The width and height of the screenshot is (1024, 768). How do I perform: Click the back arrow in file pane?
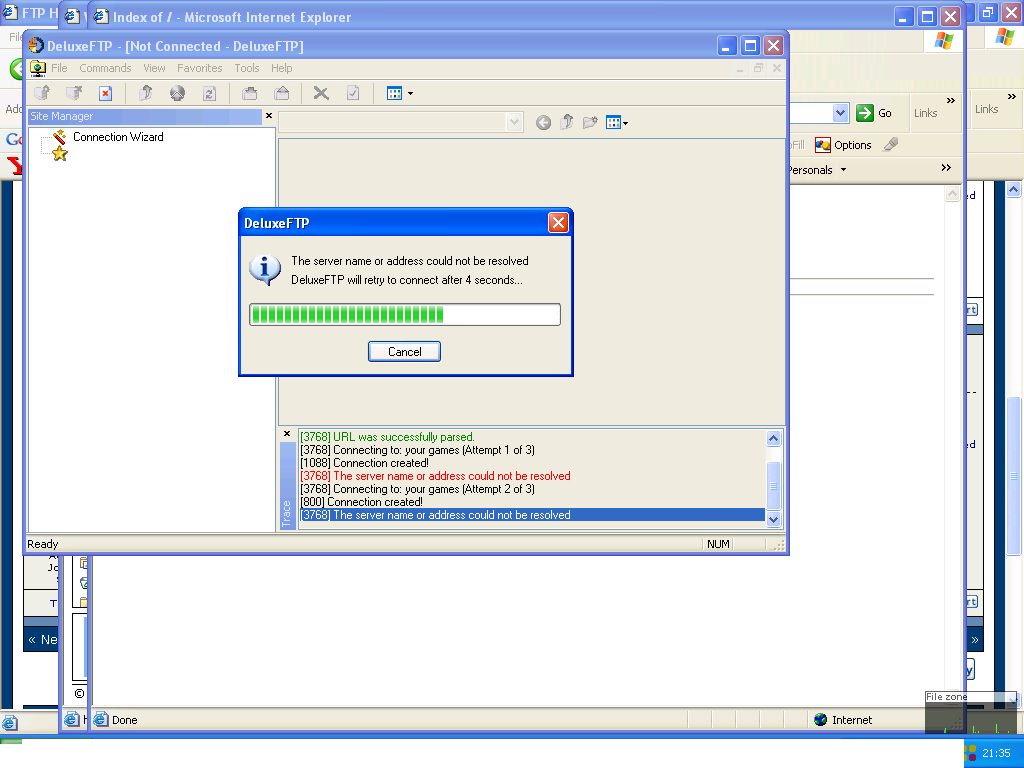coord(543,122)
